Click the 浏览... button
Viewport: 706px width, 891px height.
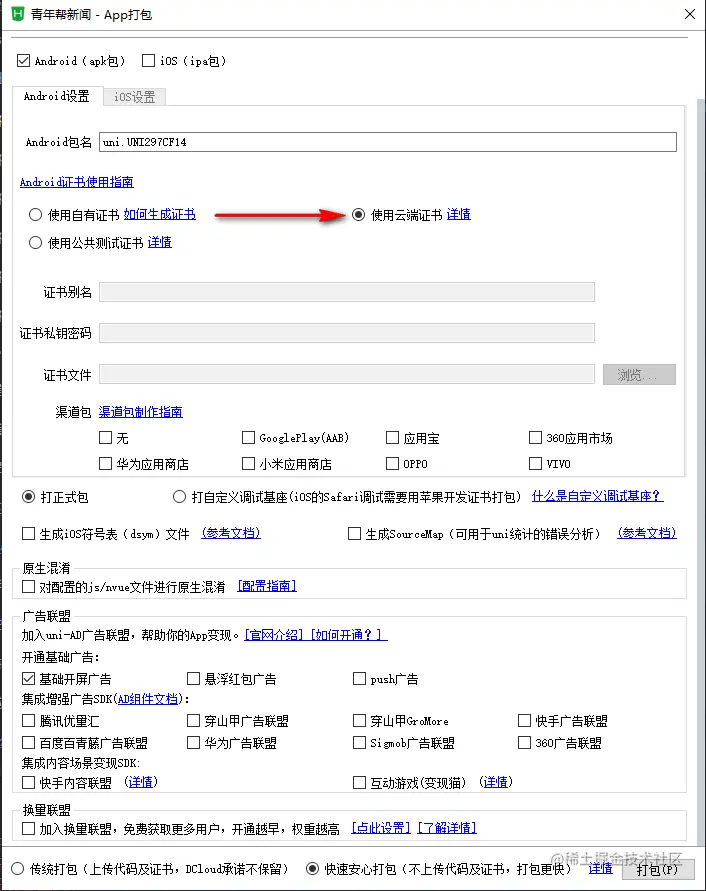[639, 374]
